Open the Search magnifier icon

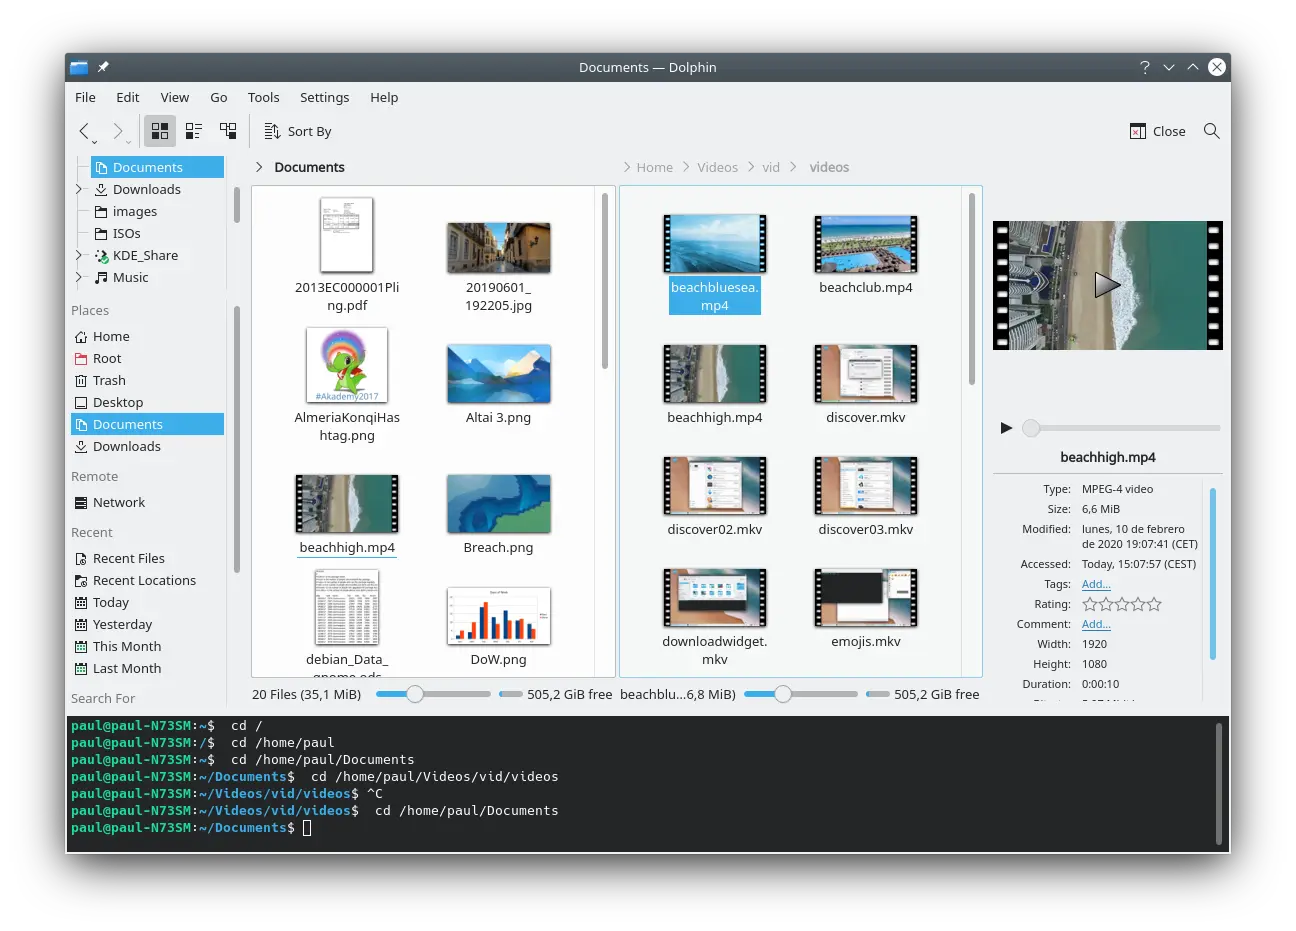coord(1211,131)
